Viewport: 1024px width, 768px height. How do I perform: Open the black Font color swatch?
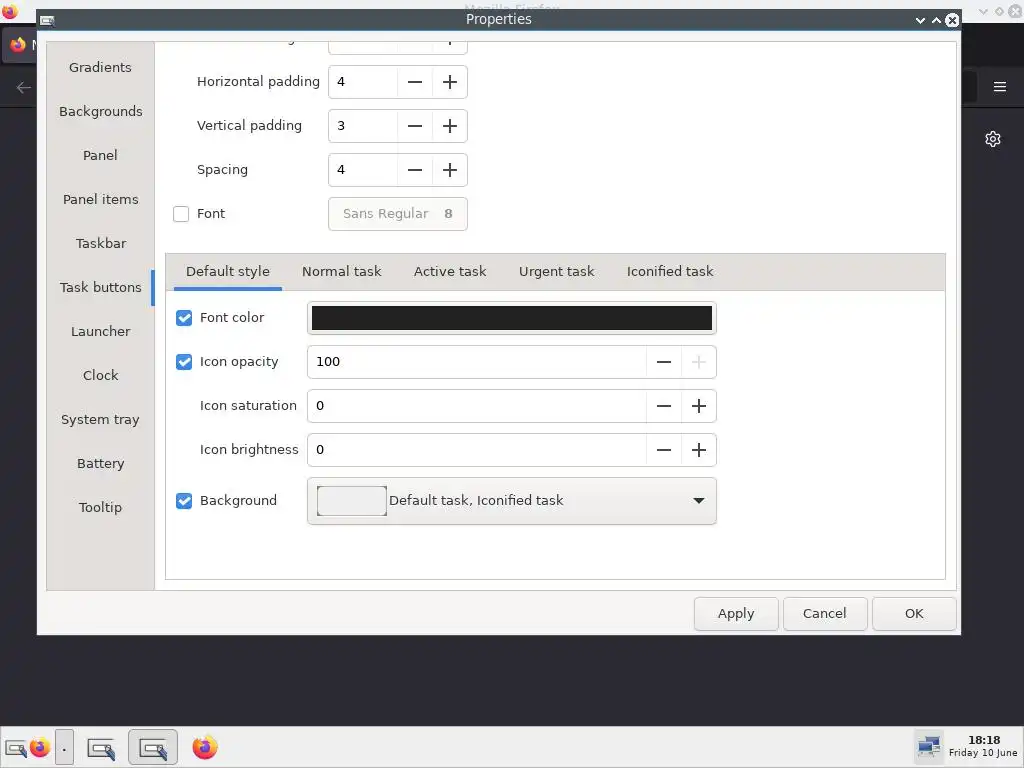coord(511,318)
